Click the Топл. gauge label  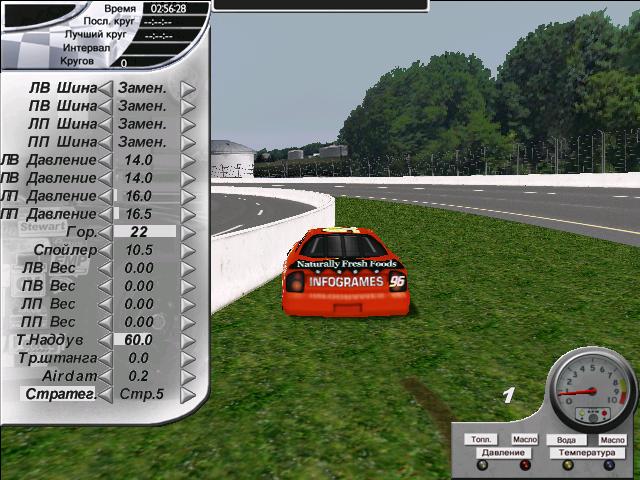482,439
